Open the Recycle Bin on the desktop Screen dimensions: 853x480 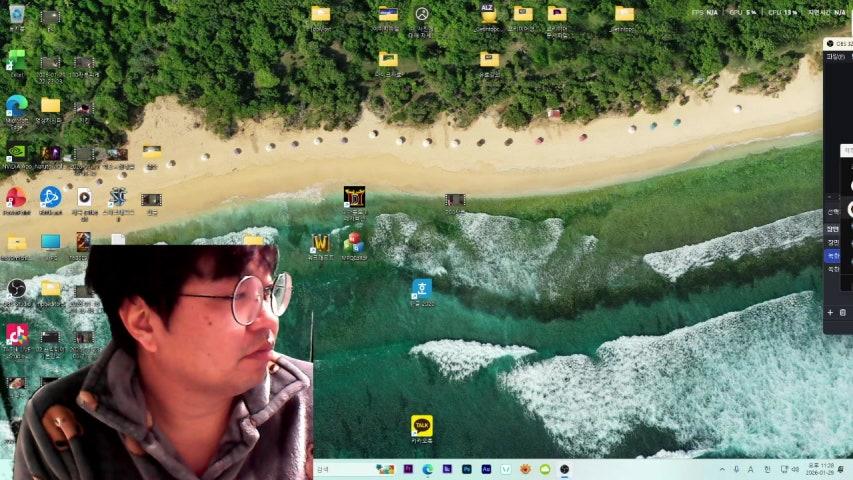tap(17, 15)
